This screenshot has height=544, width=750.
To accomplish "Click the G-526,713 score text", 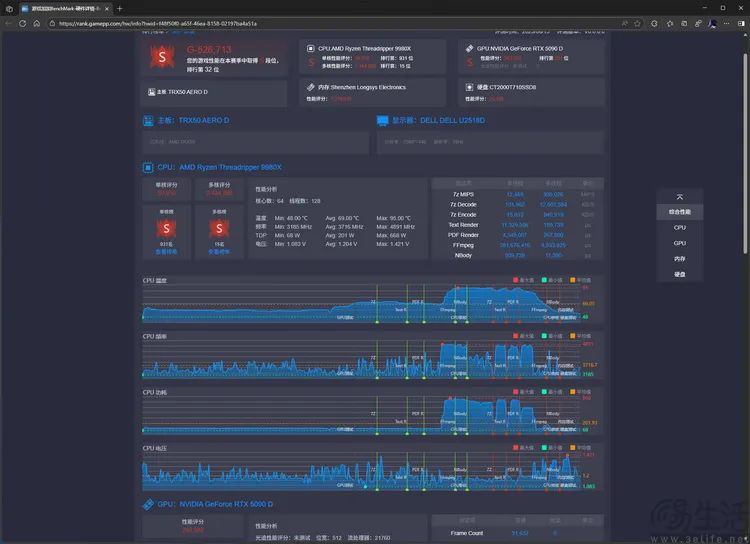I will pyautogui.click(x=209, y=49).
